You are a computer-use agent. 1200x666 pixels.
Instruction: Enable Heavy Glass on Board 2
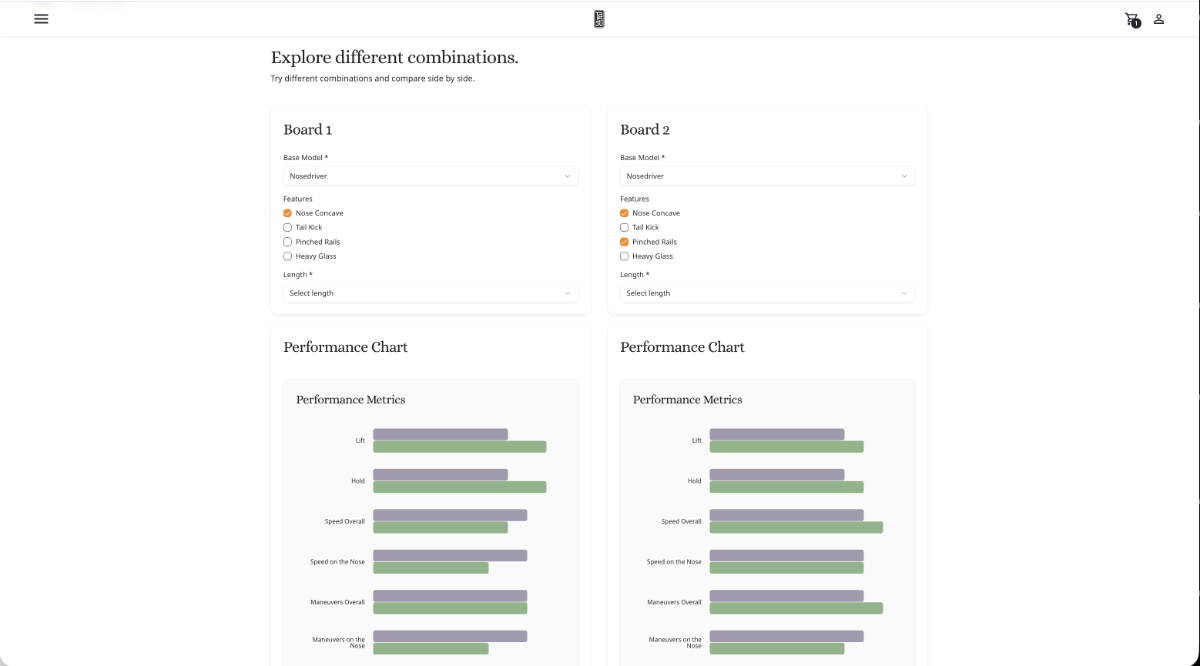point(624,256)
